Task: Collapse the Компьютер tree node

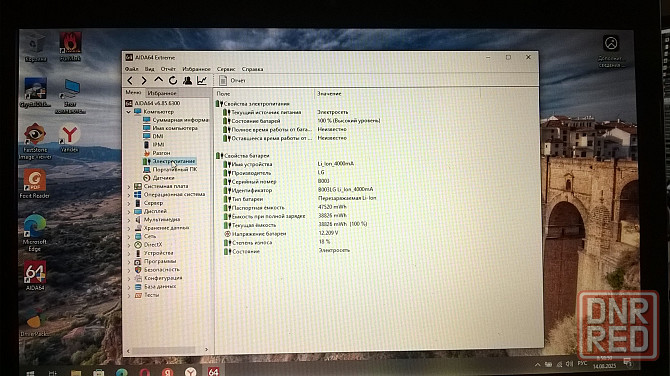Action: point(128,112)
